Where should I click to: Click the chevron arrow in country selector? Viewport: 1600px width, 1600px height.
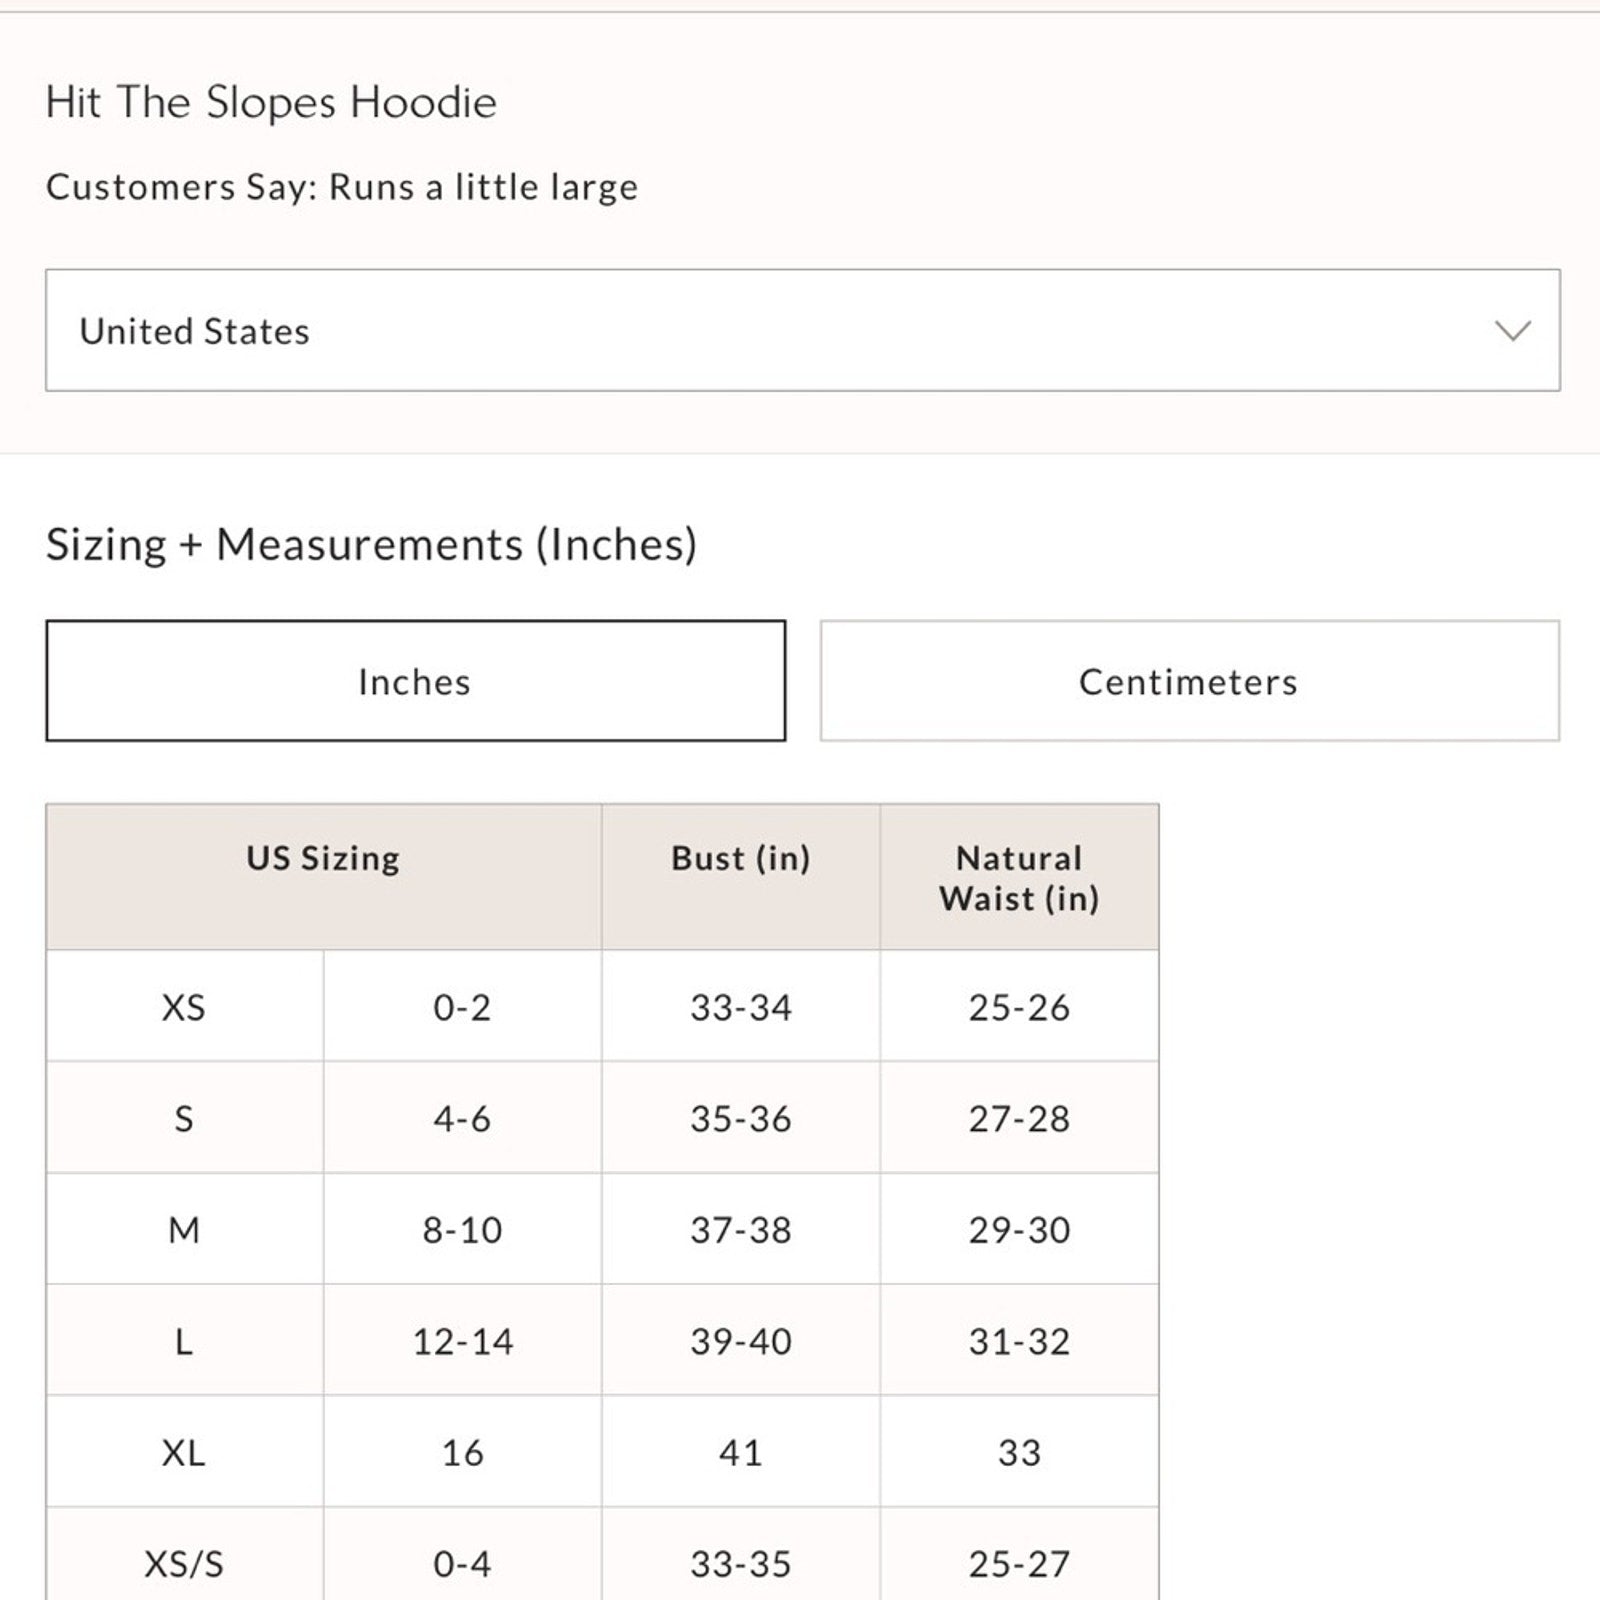[1512, 331]
